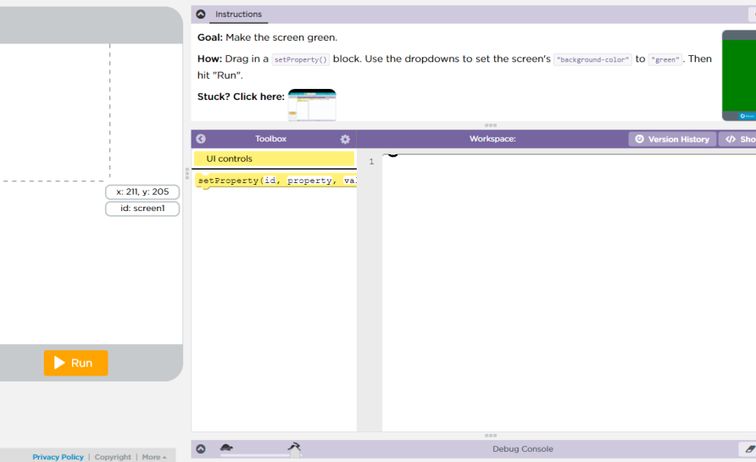
Task: Open Version History
Action: coord(672,139)
